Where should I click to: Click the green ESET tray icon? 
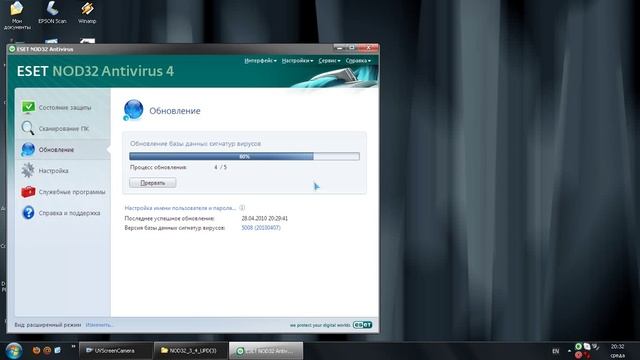578,346
